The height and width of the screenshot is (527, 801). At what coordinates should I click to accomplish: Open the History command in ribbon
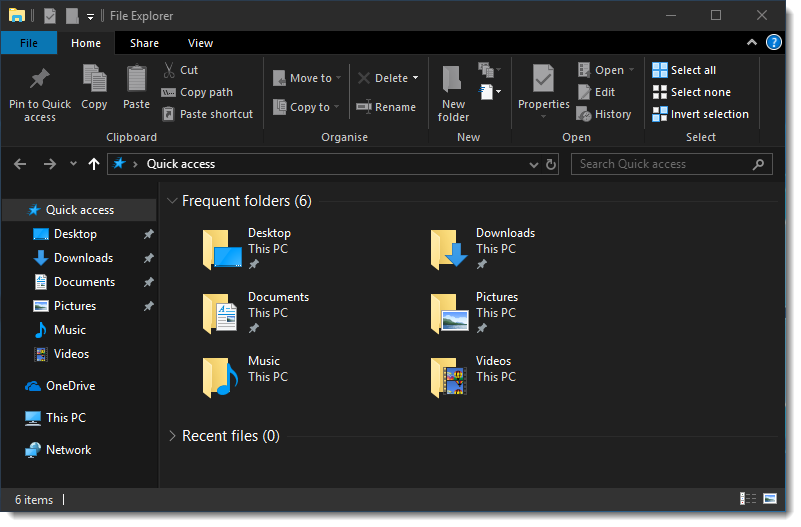click(x=604, y=114)
